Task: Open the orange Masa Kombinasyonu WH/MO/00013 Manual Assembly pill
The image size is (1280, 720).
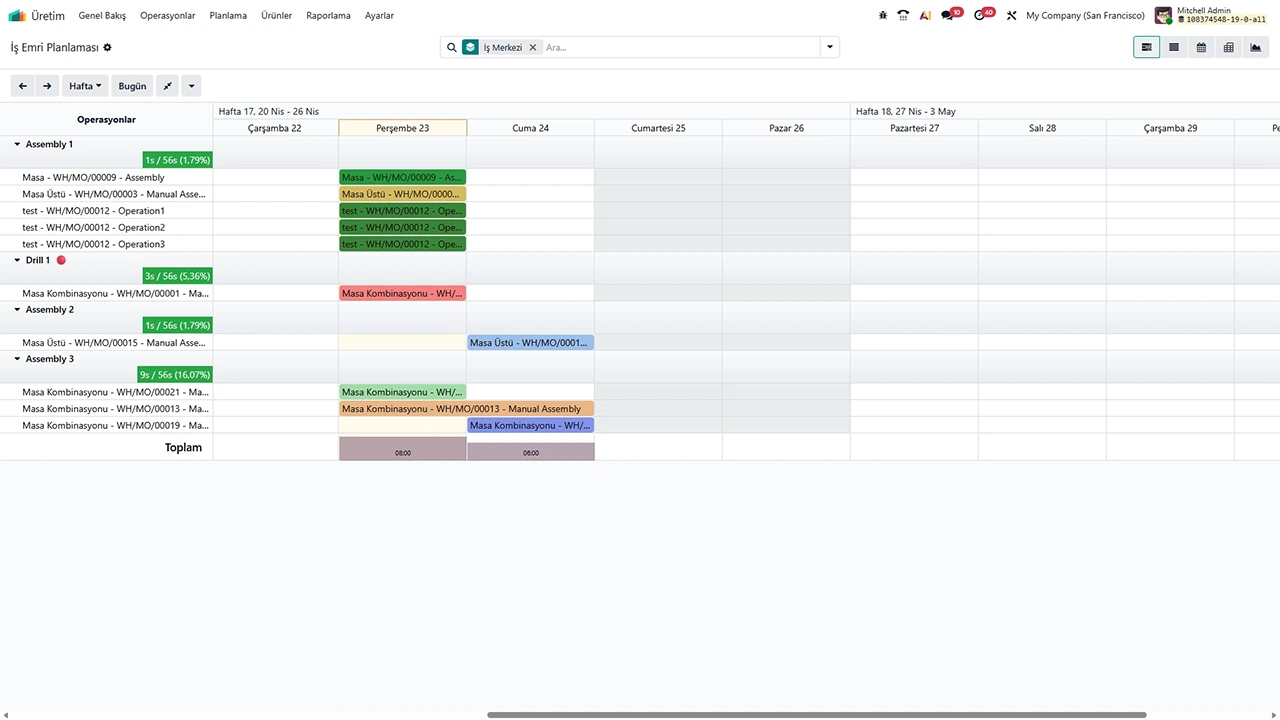Action: click(x=466, y=409)
